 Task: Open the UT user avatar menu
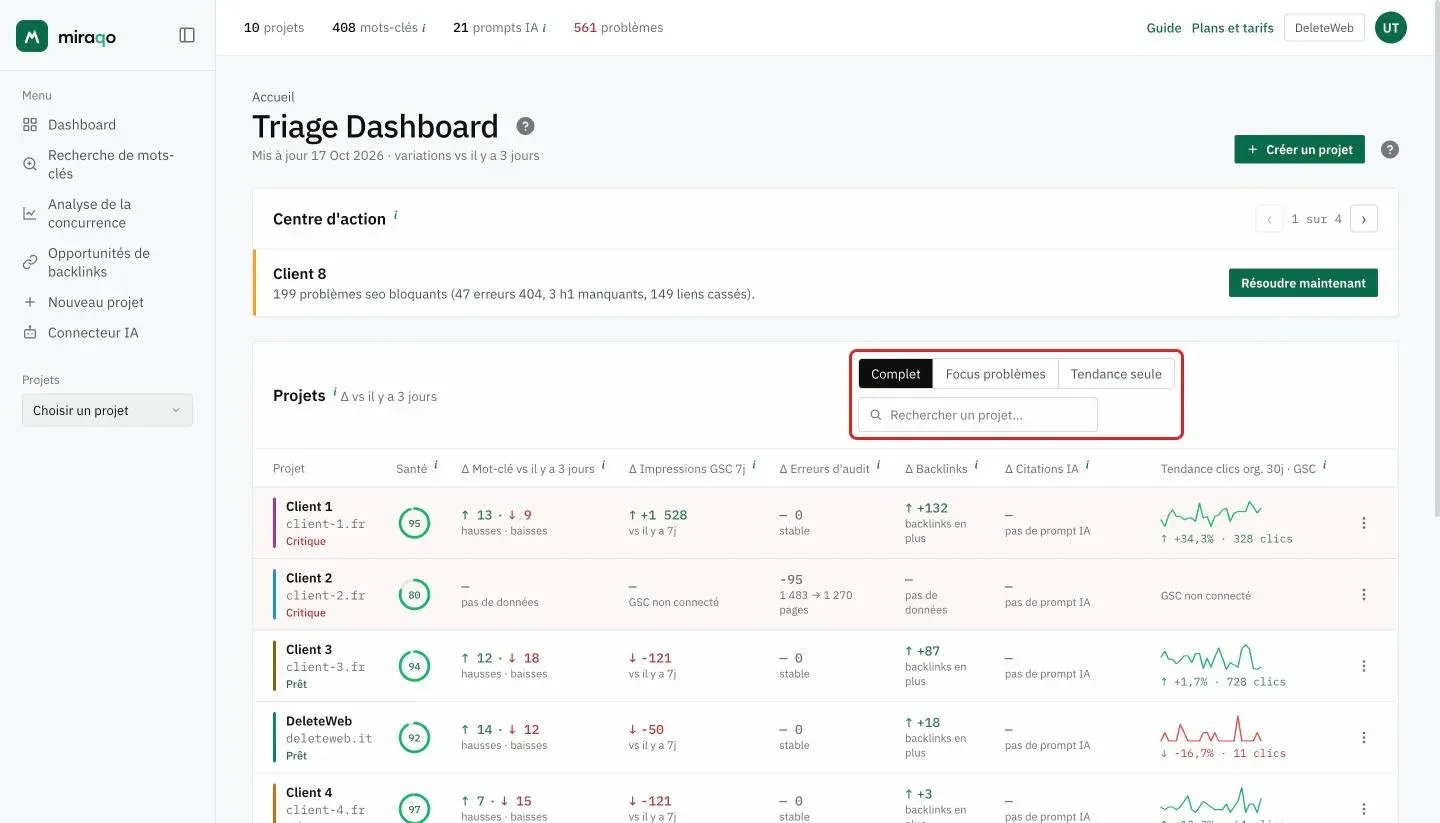1391,28
